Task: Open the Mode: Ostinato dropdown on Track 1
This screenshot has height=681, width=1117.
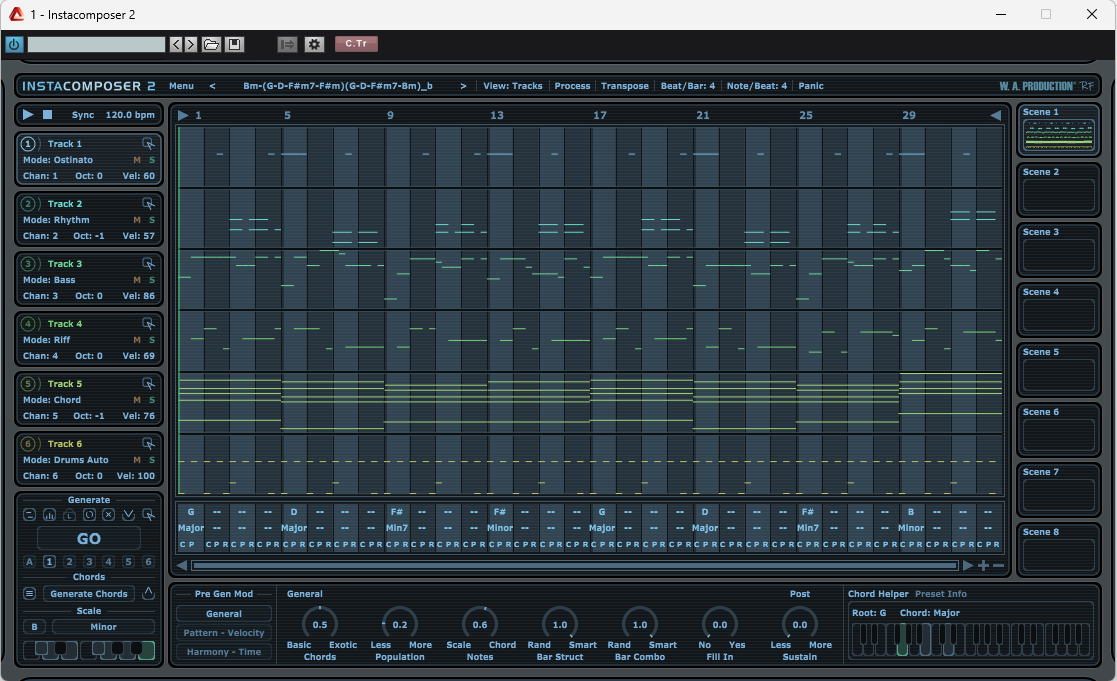Action: tap(58, 160)
